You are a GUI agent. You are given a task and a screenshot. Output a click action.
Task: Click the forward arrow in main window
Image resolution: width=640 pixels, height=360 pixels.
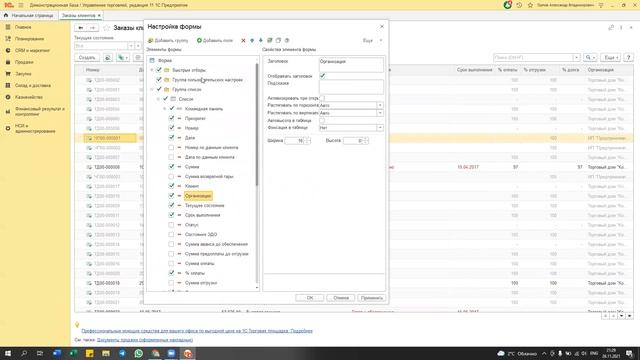coord(92,28)
